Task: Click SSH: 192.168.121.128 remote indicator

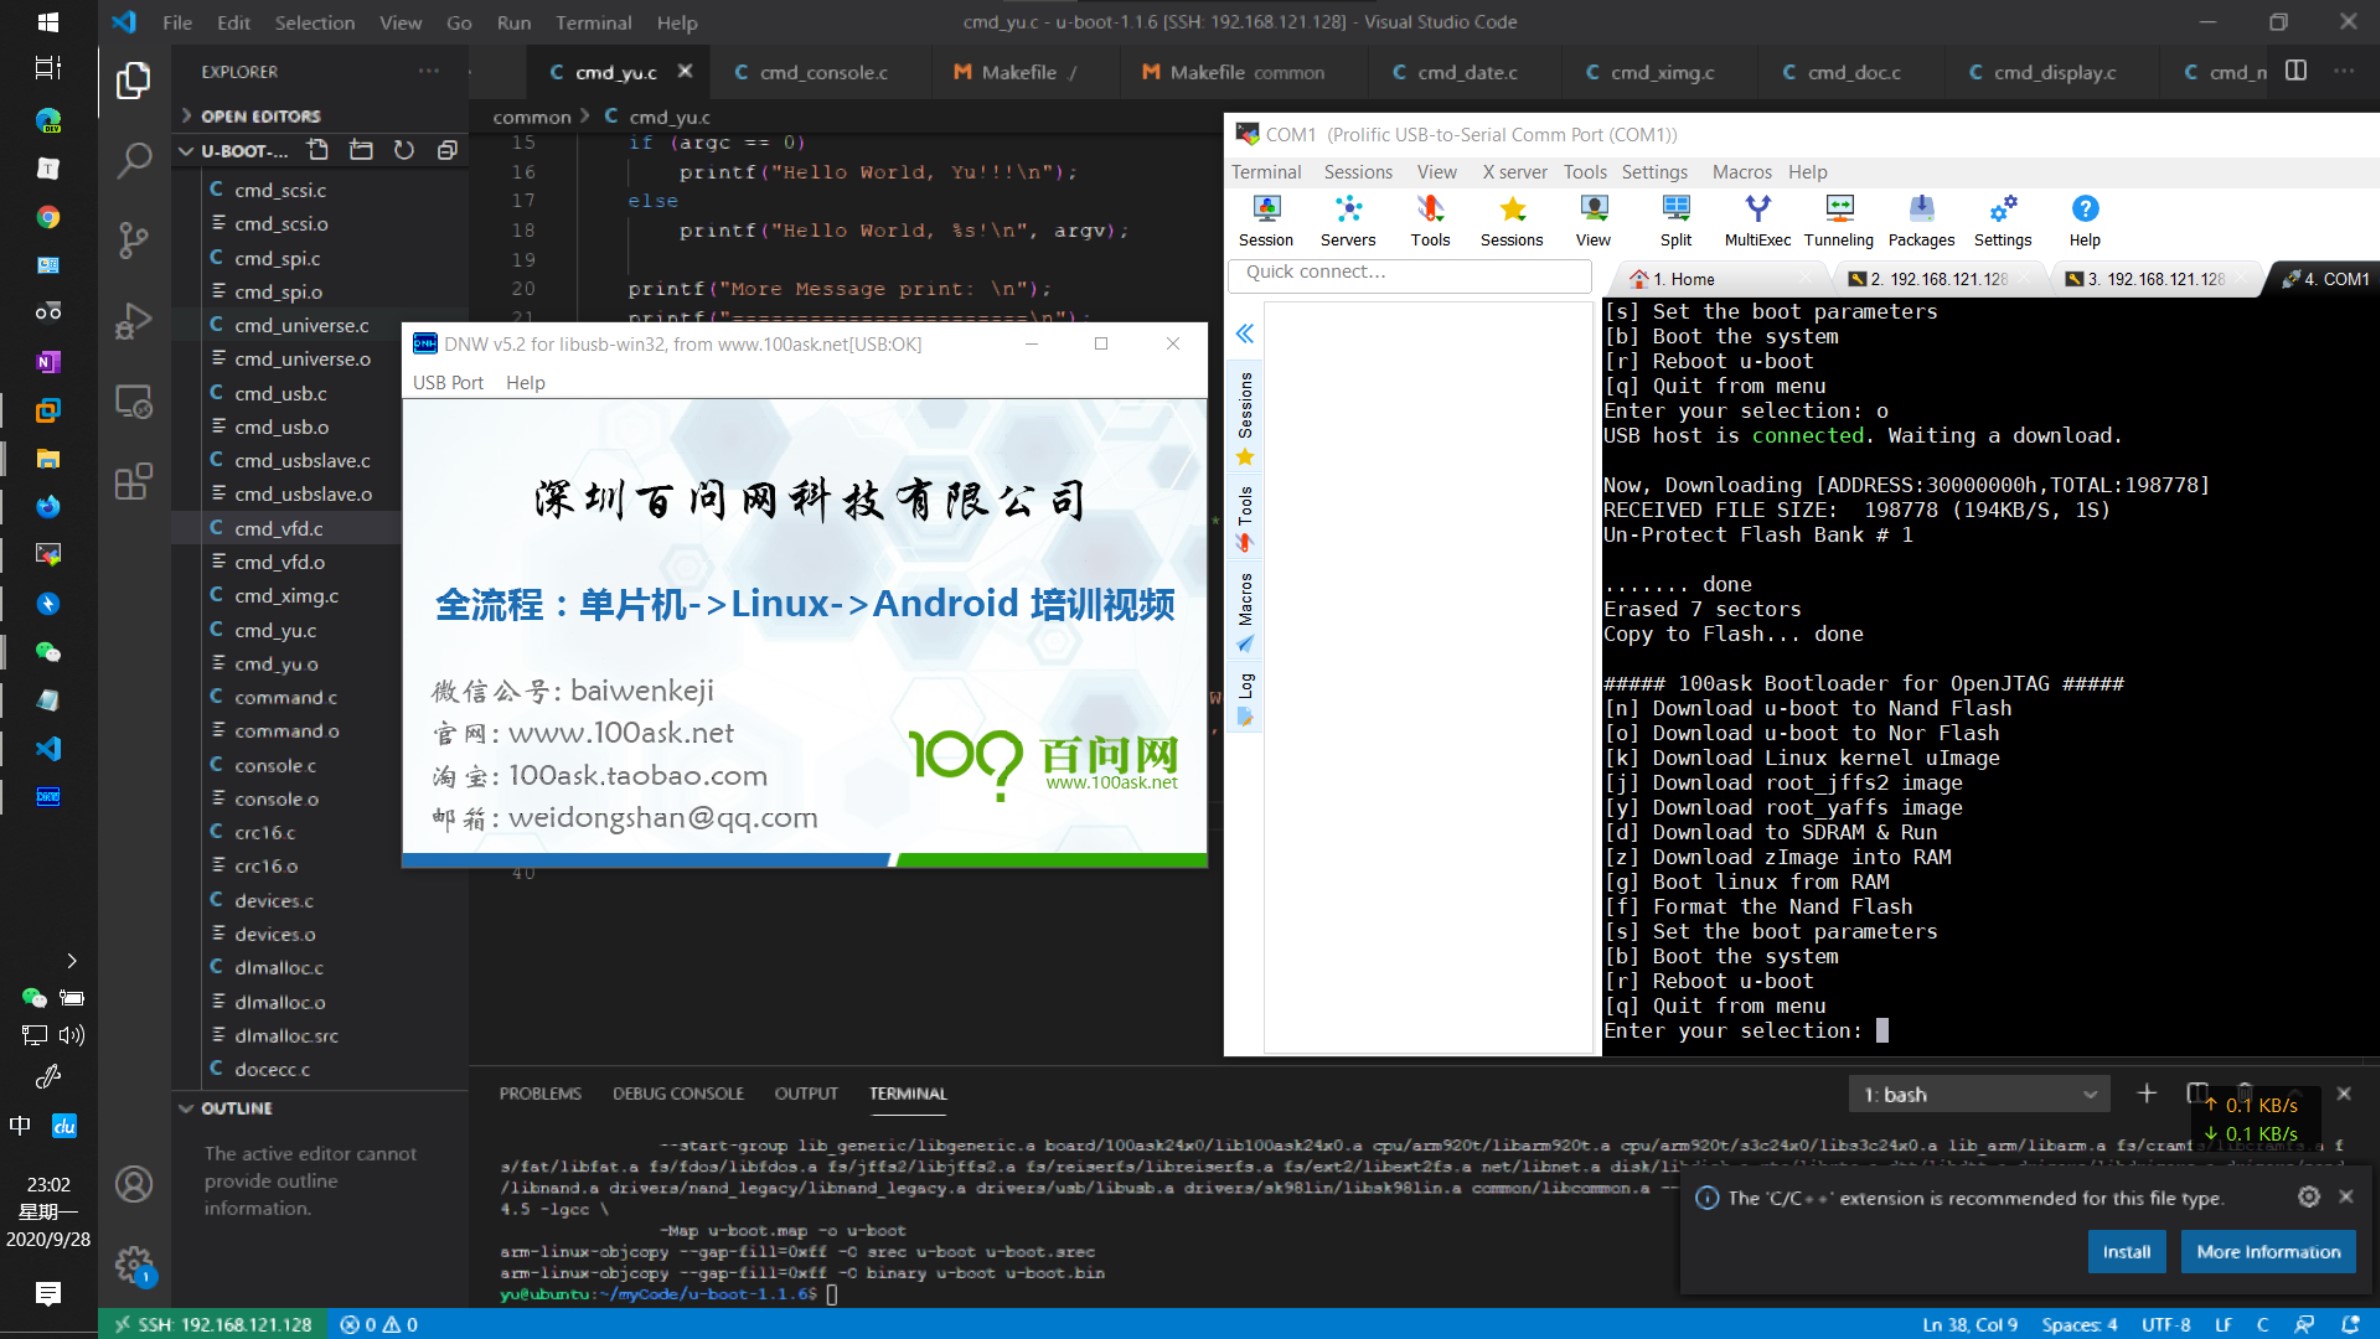Action: click(x=213, y=1324)
